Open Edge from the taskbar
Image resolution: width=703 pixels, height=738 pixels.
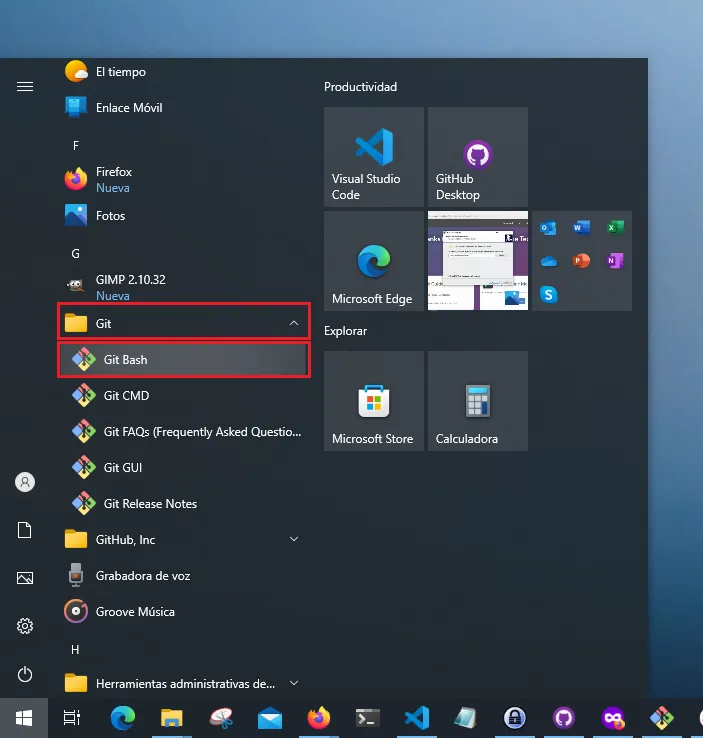[123, 718]
